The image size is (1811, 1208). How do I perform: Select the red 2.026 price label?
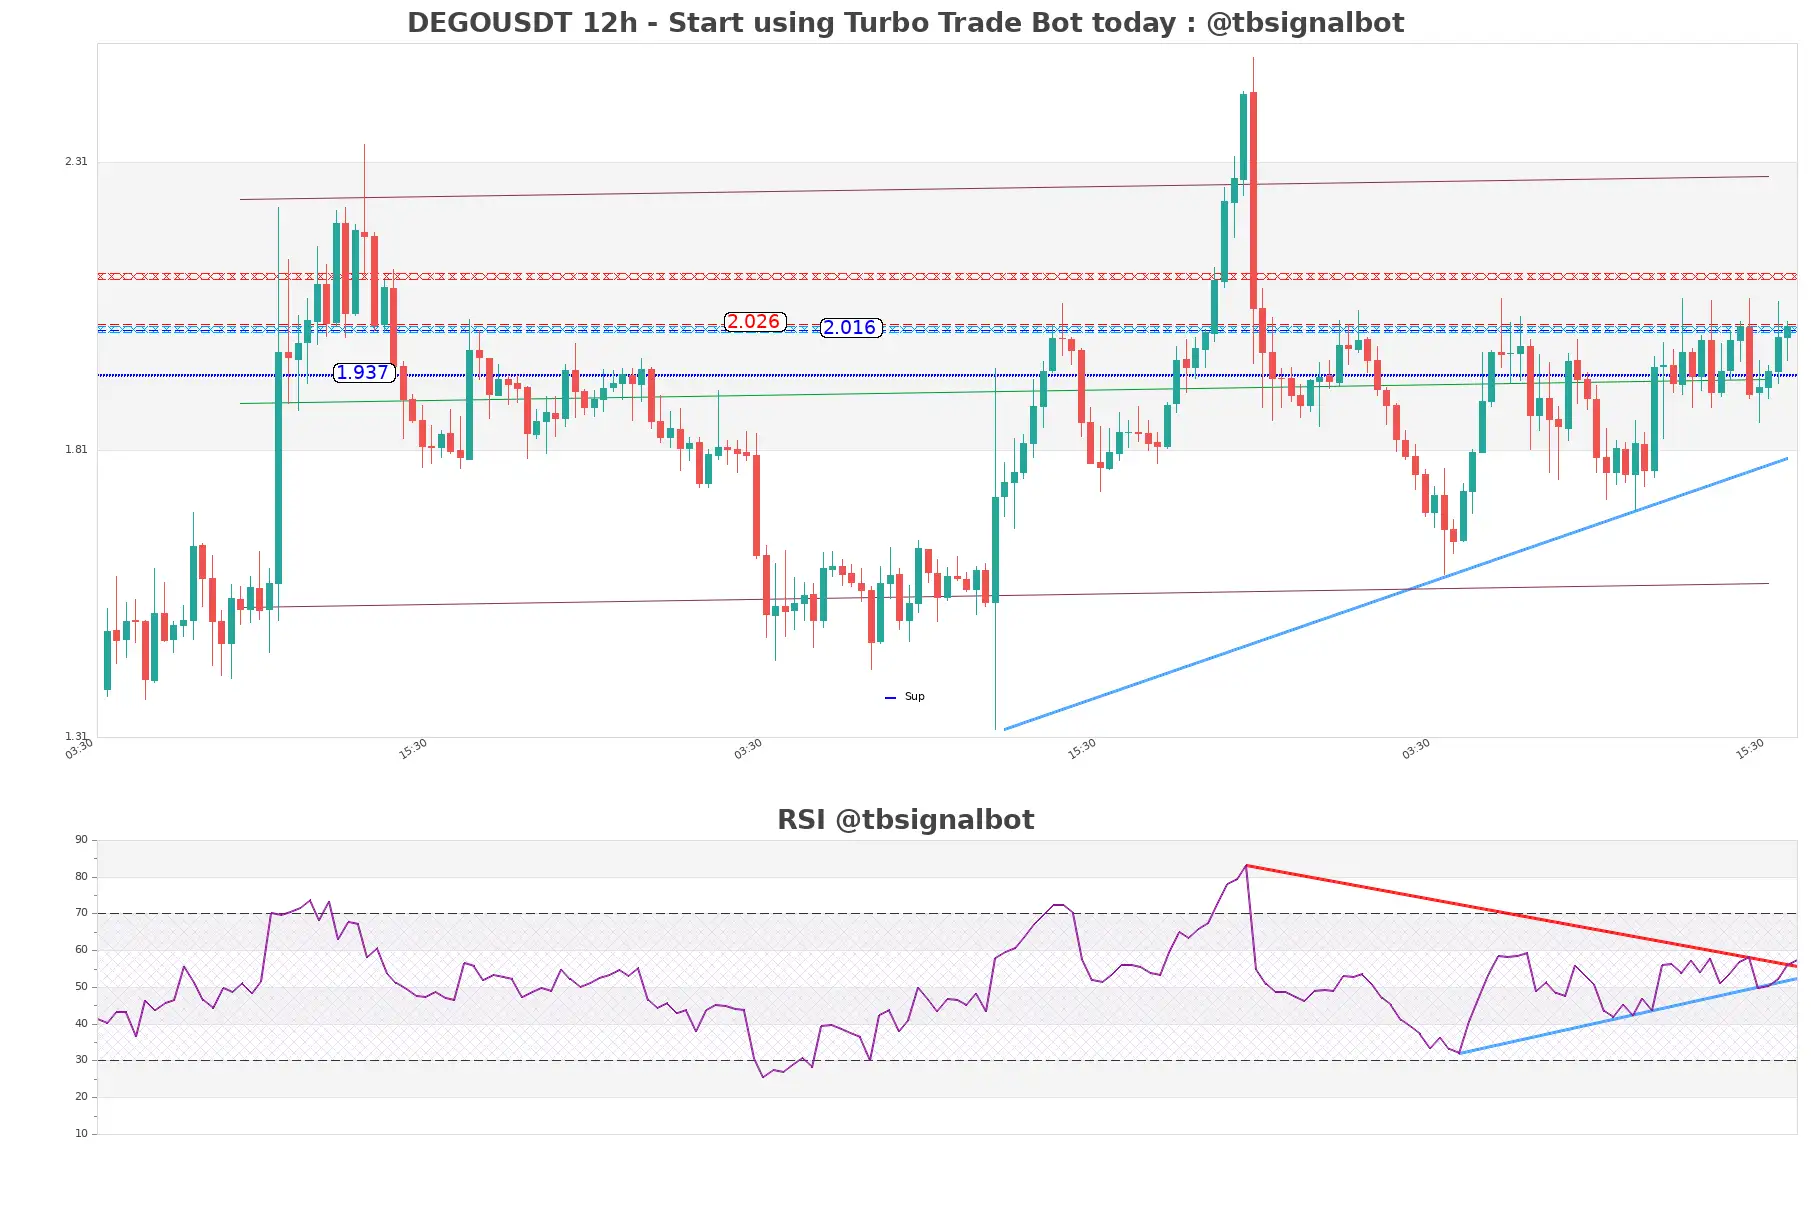coord(754,322)
